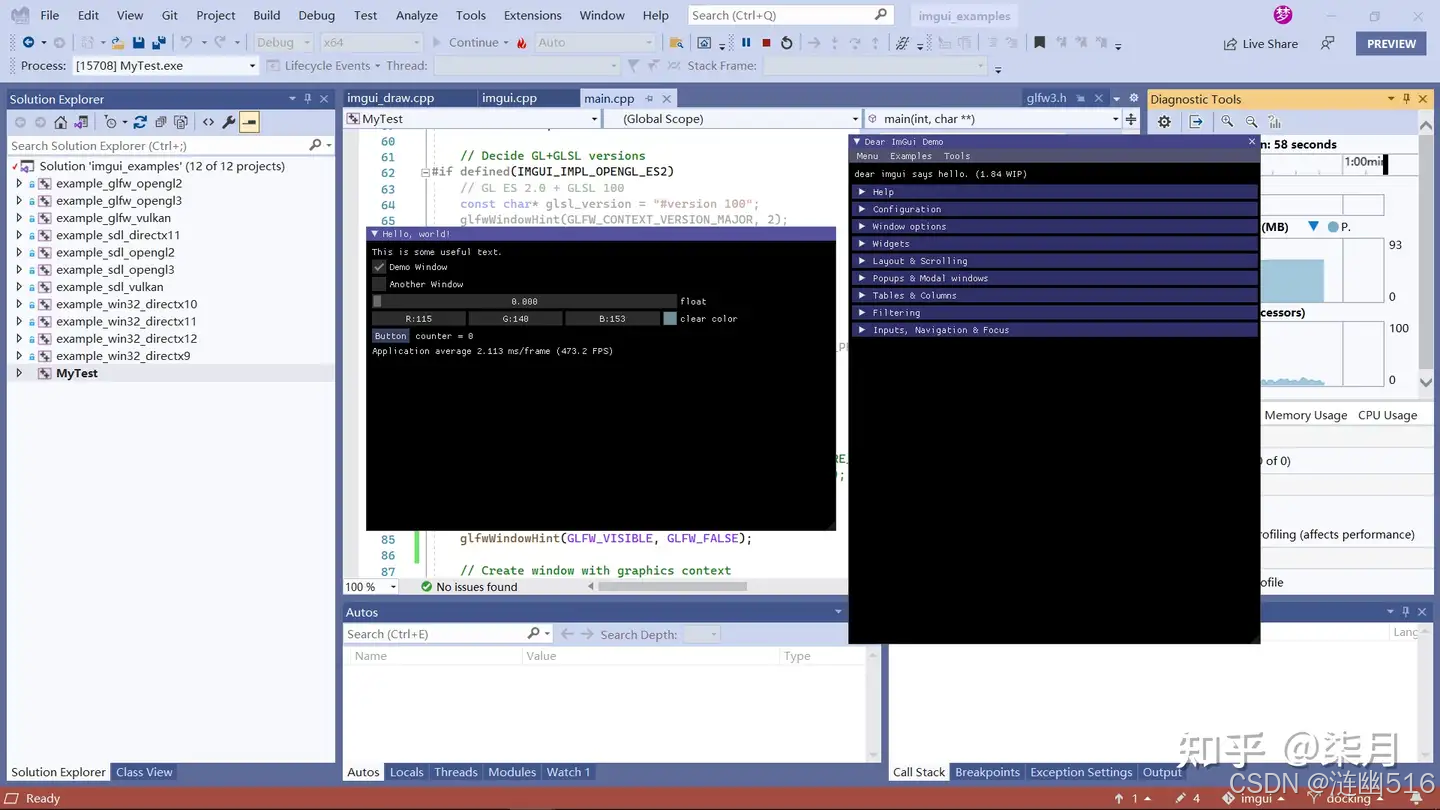Switch to the Locals tab
Screen dimensions: 1440x810
[x=406, y=772]
